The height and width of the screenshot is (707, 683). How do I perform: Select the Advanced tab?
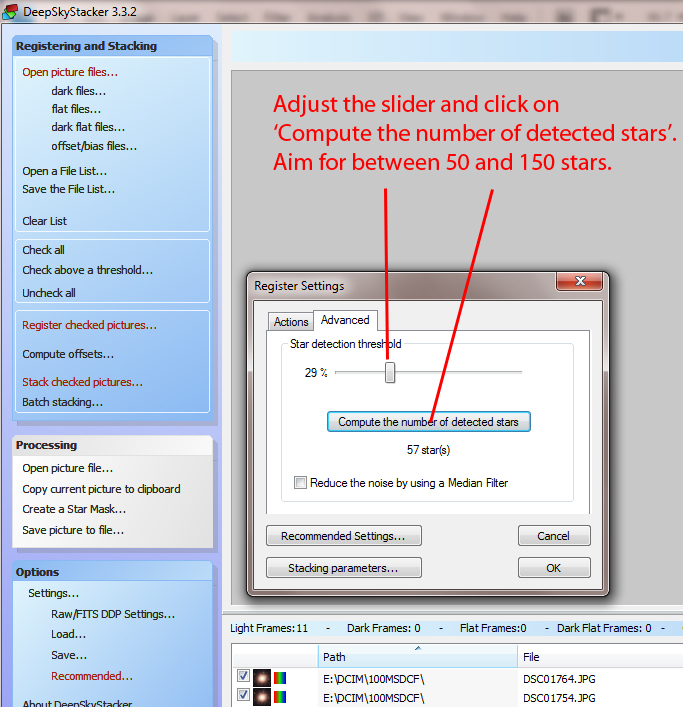coord(345,320)
